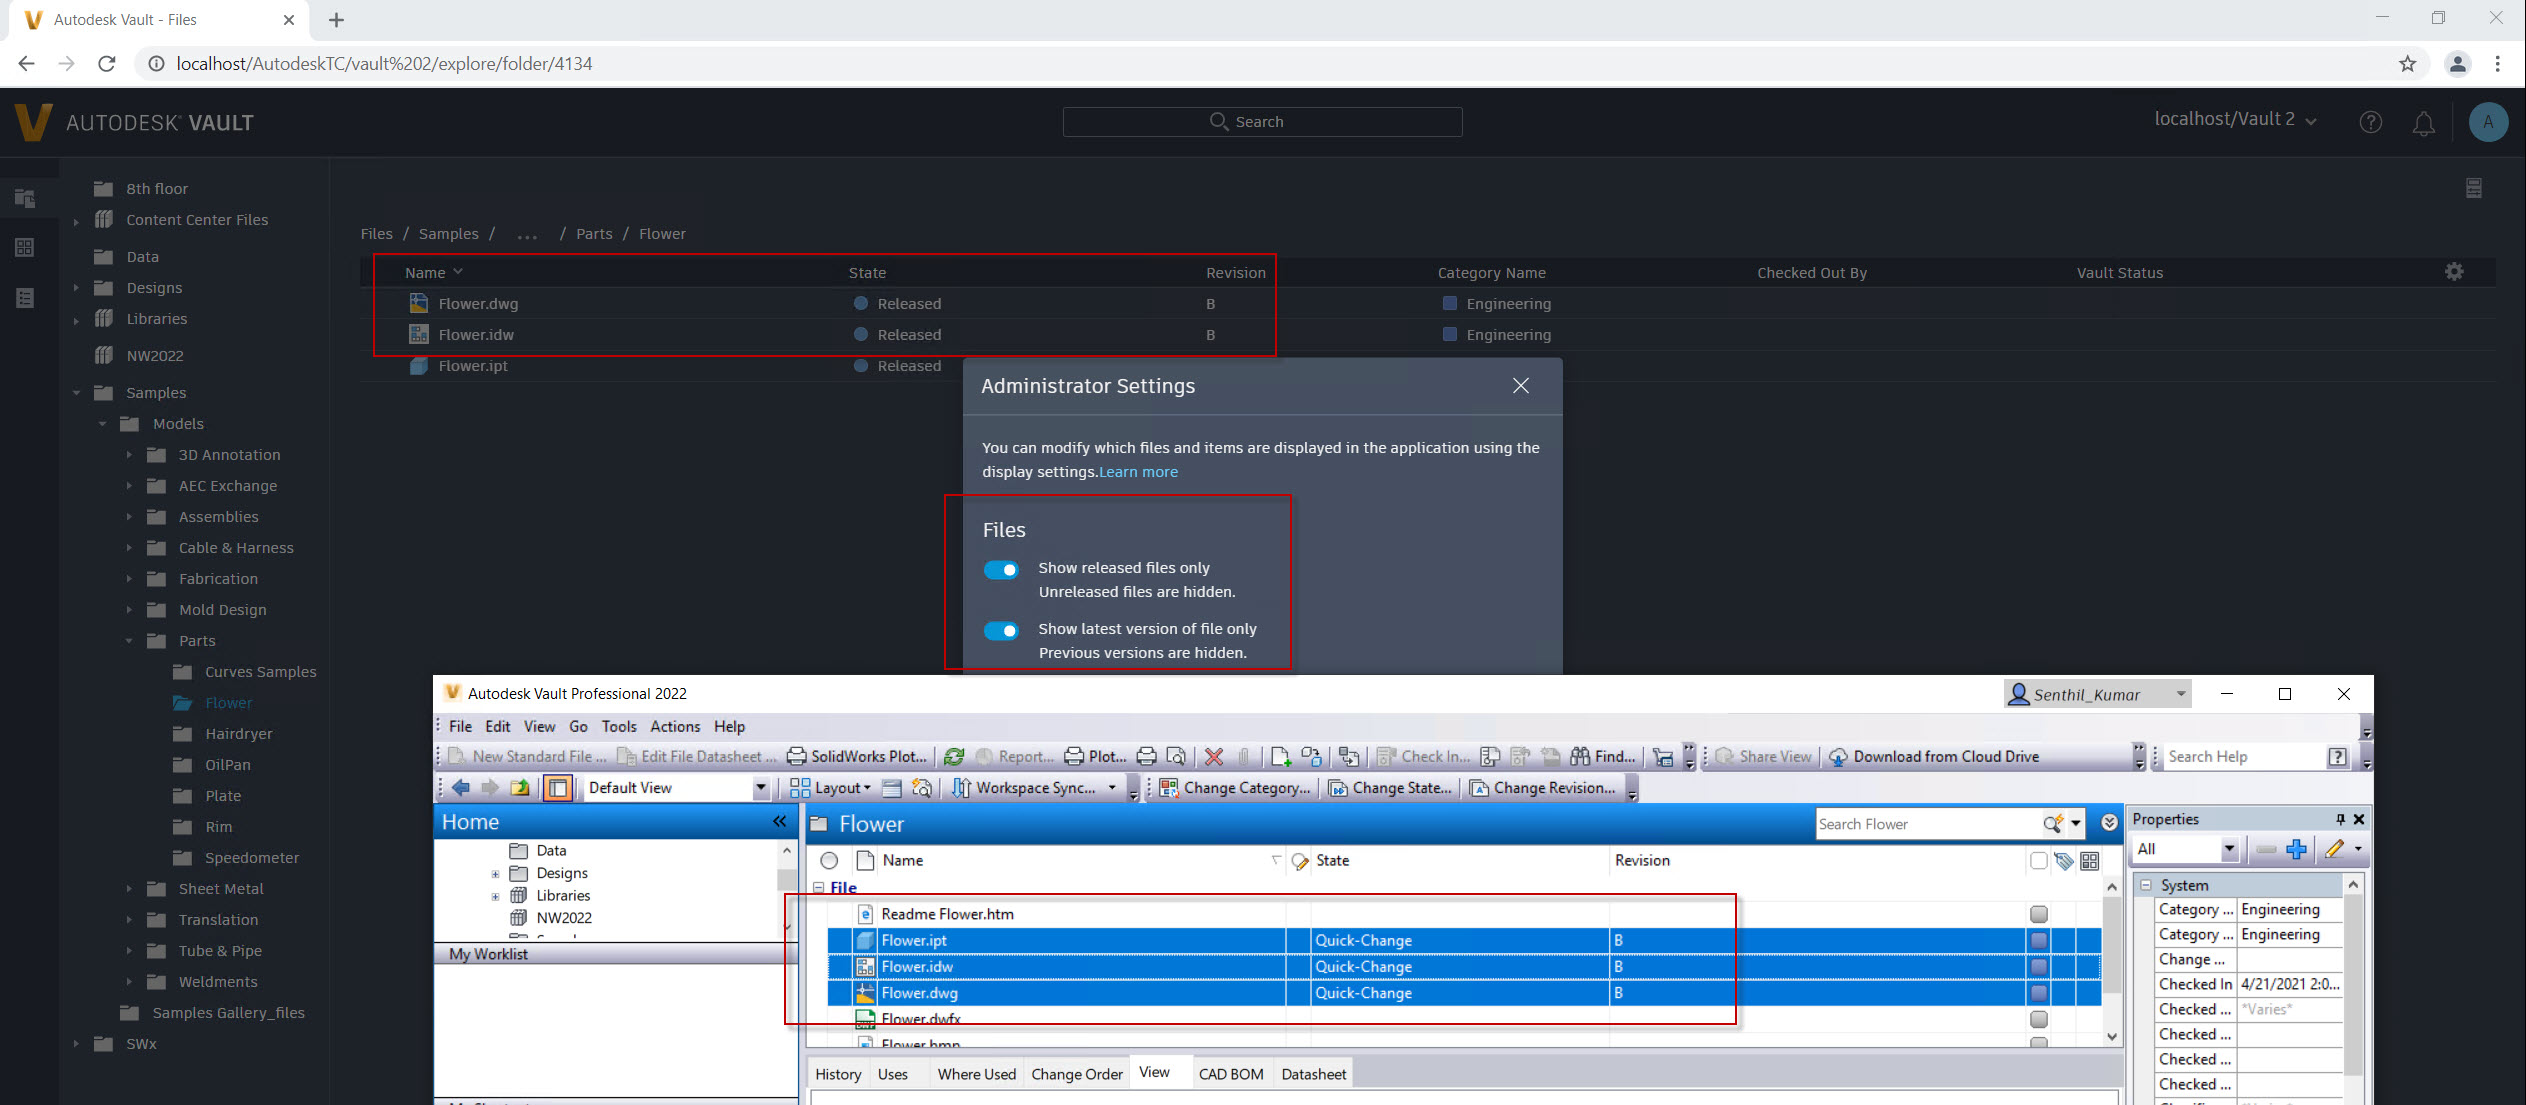This screenshot has width=2526, height=1105.
Task: Expand the Assemblies folder in the web tree
Action: pos(129,517)
